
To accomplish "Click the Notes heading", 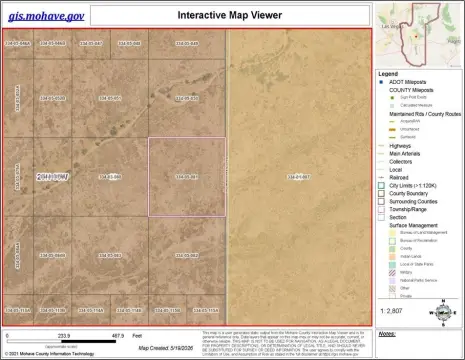I will (x=387, y=334).
